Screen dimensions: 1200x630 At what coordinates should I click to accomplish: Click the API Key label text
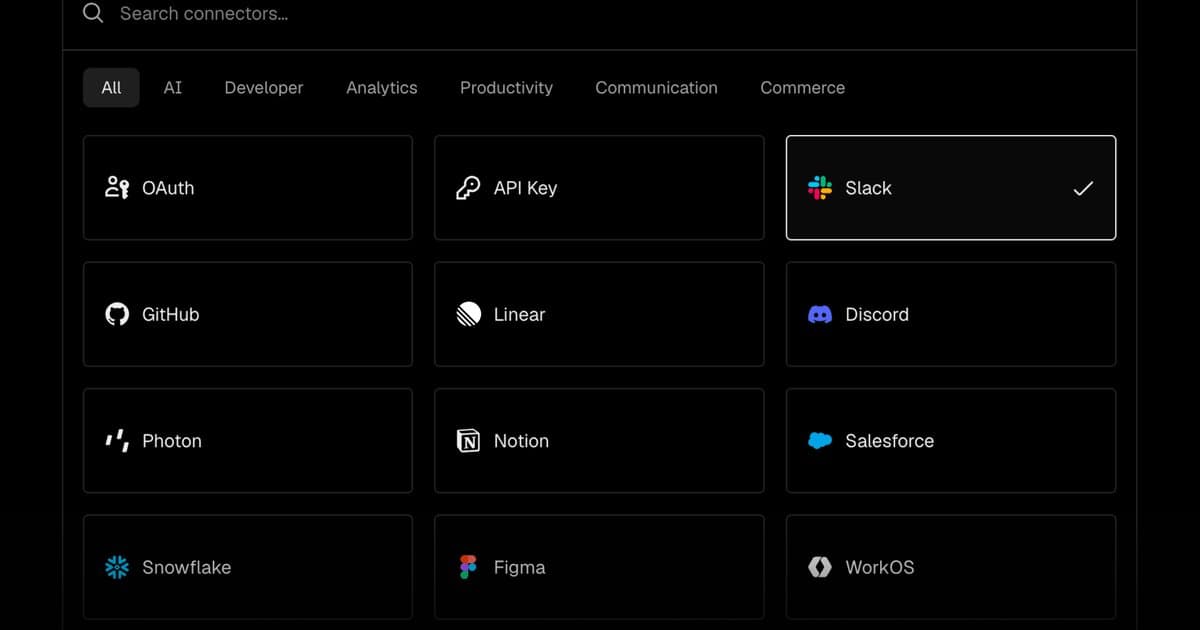(525, 188)
